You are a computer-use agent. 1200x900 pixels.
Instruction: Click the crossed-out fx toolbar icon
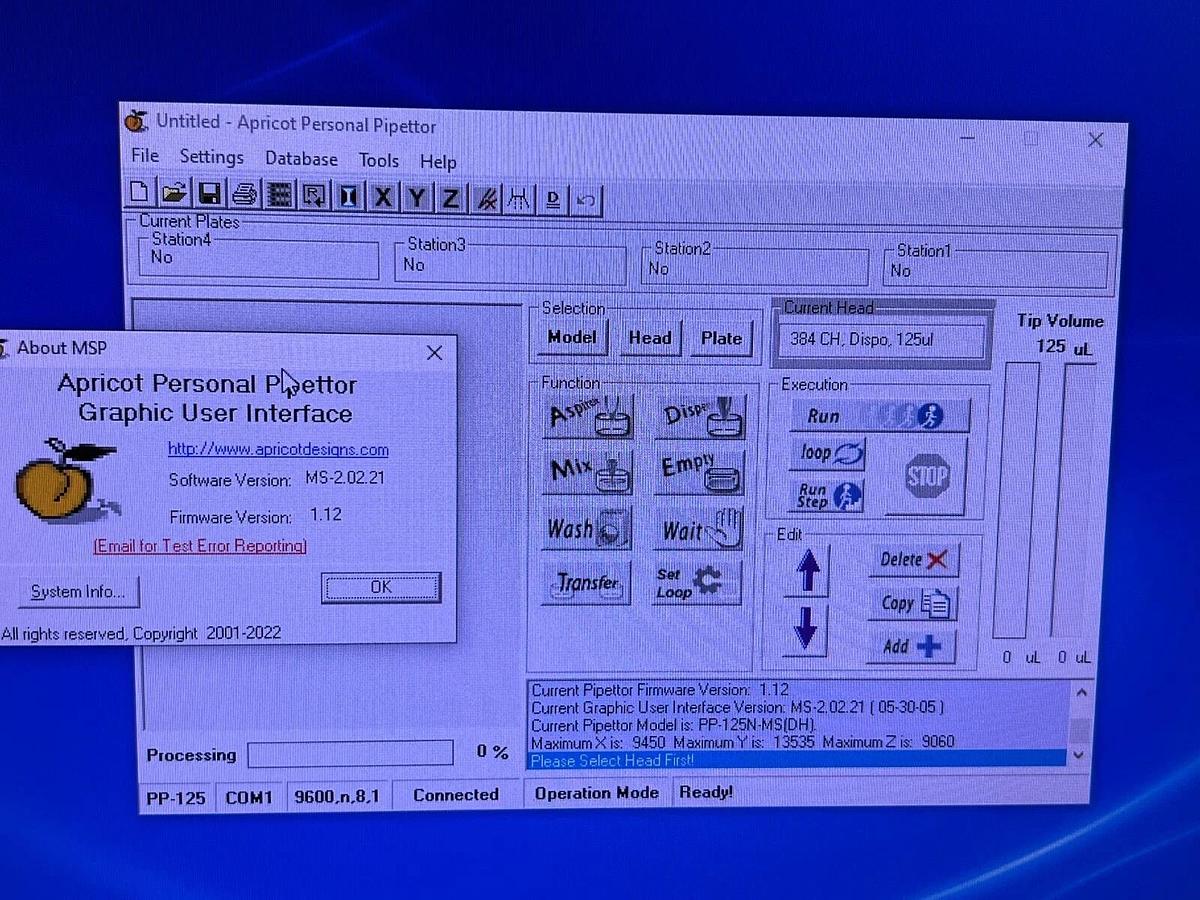pos(485,199)
